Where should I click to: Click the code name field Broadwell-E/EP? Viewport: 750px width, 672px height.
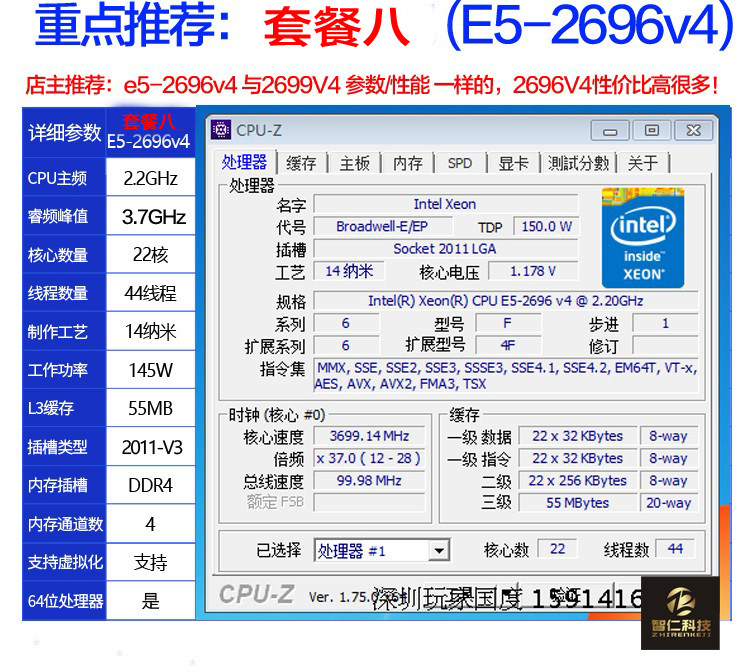point(383,226)
